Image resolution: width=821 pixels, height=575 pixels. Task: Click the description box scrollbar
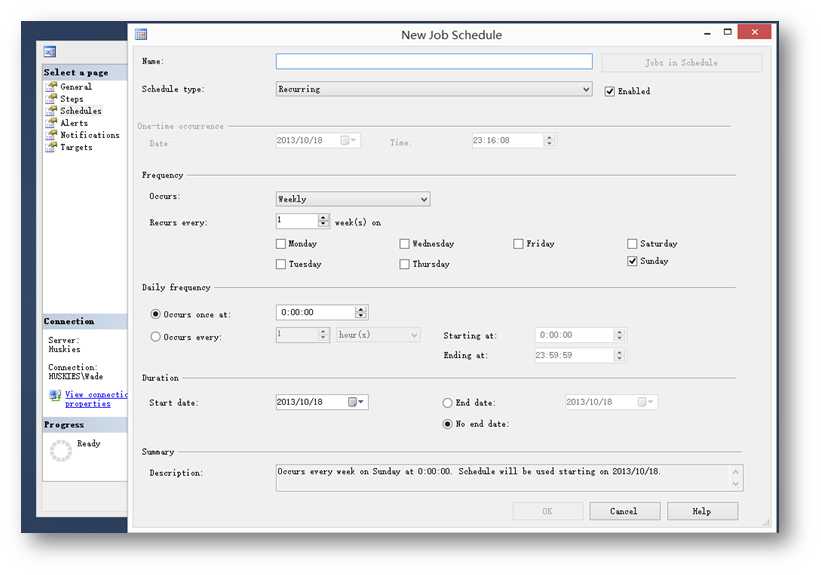pos(736,478)
